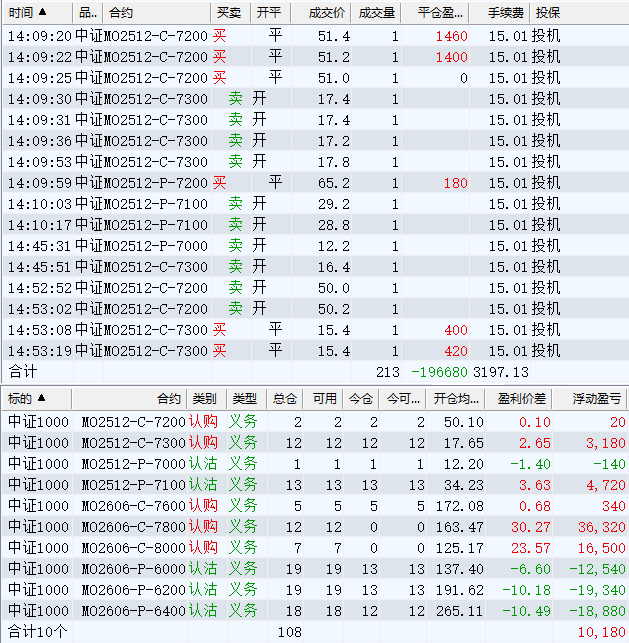Click the floating loss -19,340
Viewport: 629px width, 643px height.
(598, 590)
